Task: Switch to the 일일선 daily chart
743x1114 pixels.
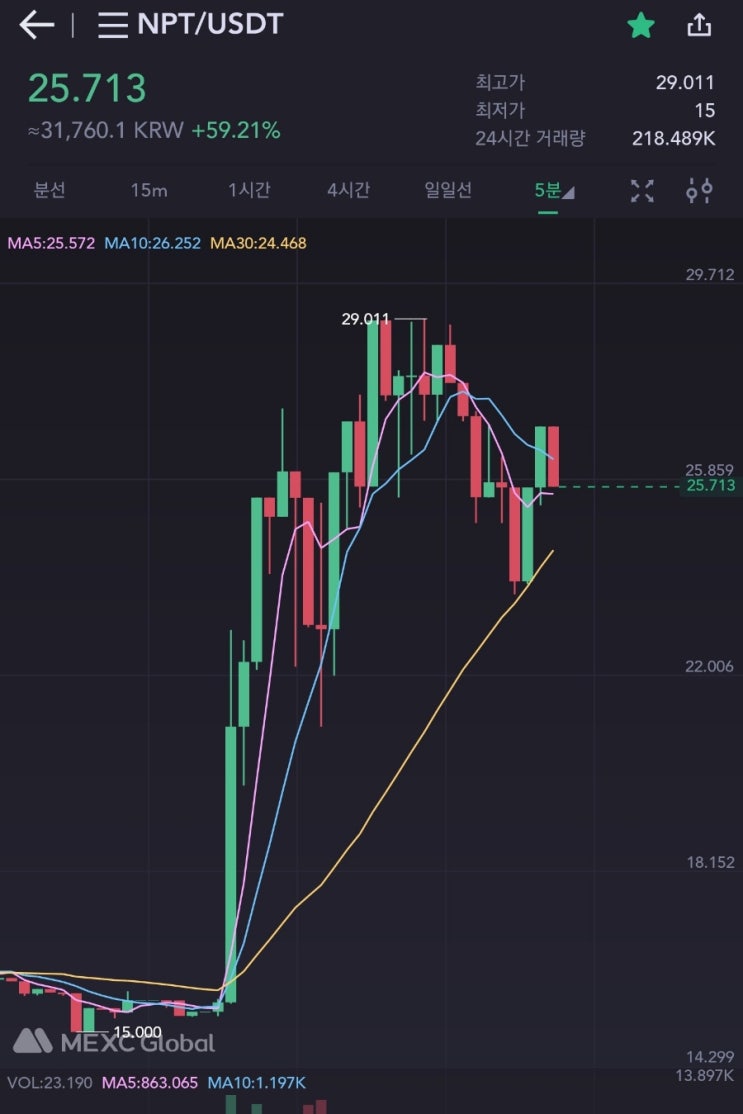Action: [448, 190]
